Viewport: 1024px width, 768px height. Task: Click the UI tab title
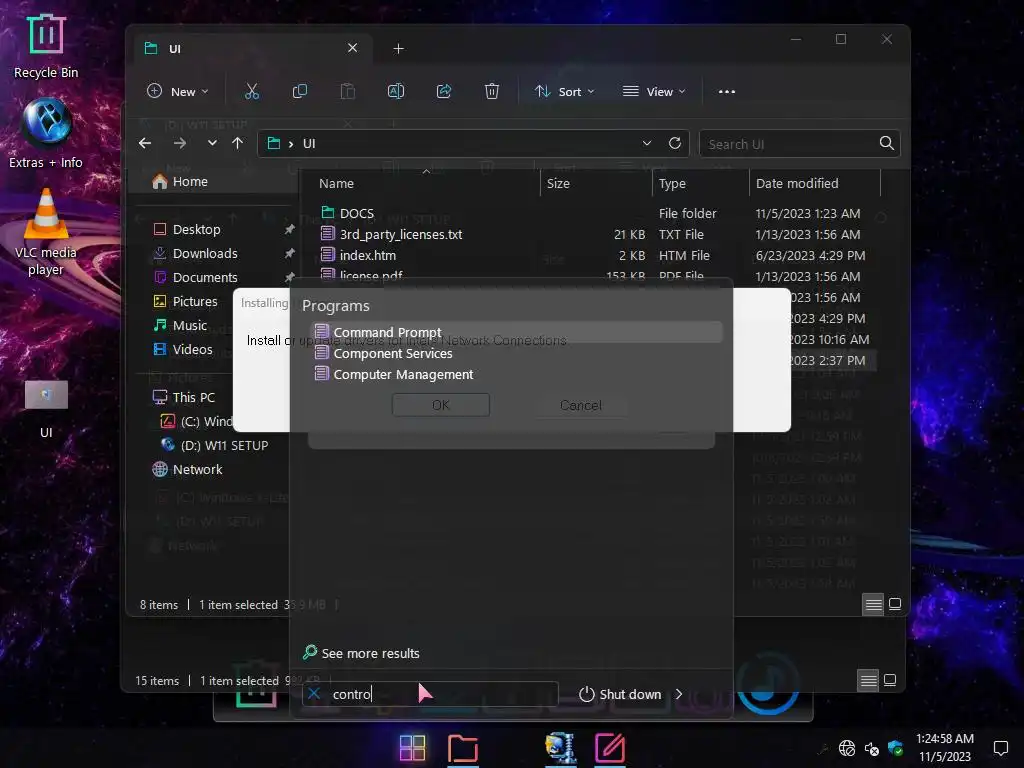[x=175, y=49]
